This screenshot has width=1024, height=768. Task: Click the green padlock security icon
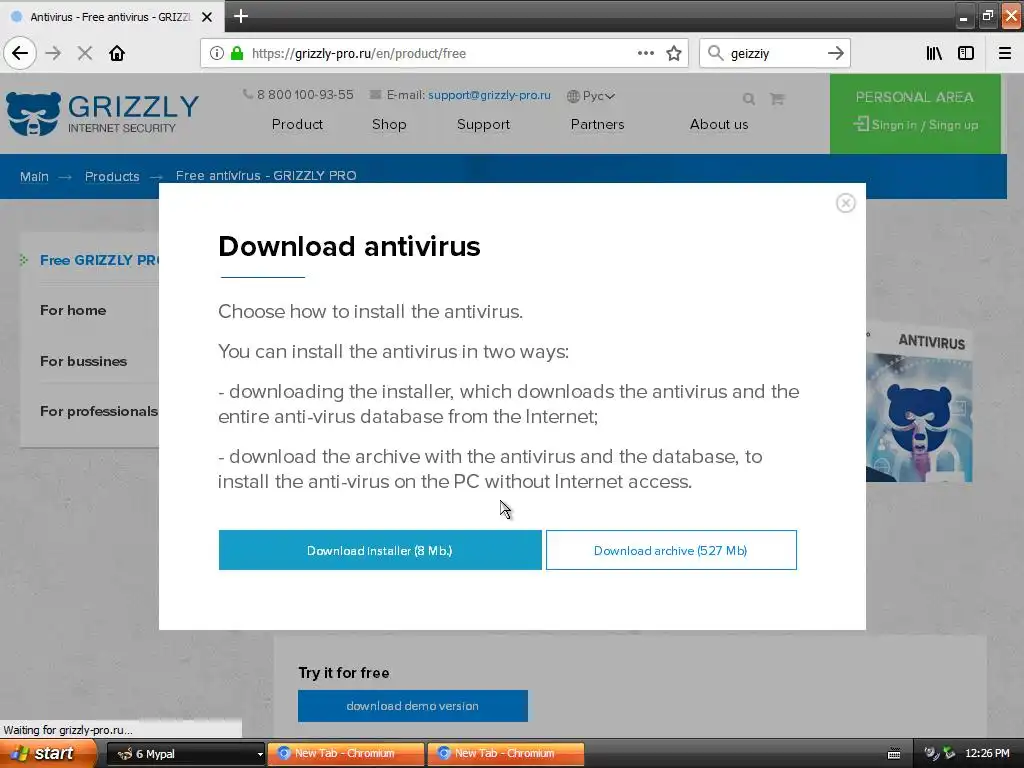[x=237, y=54]
